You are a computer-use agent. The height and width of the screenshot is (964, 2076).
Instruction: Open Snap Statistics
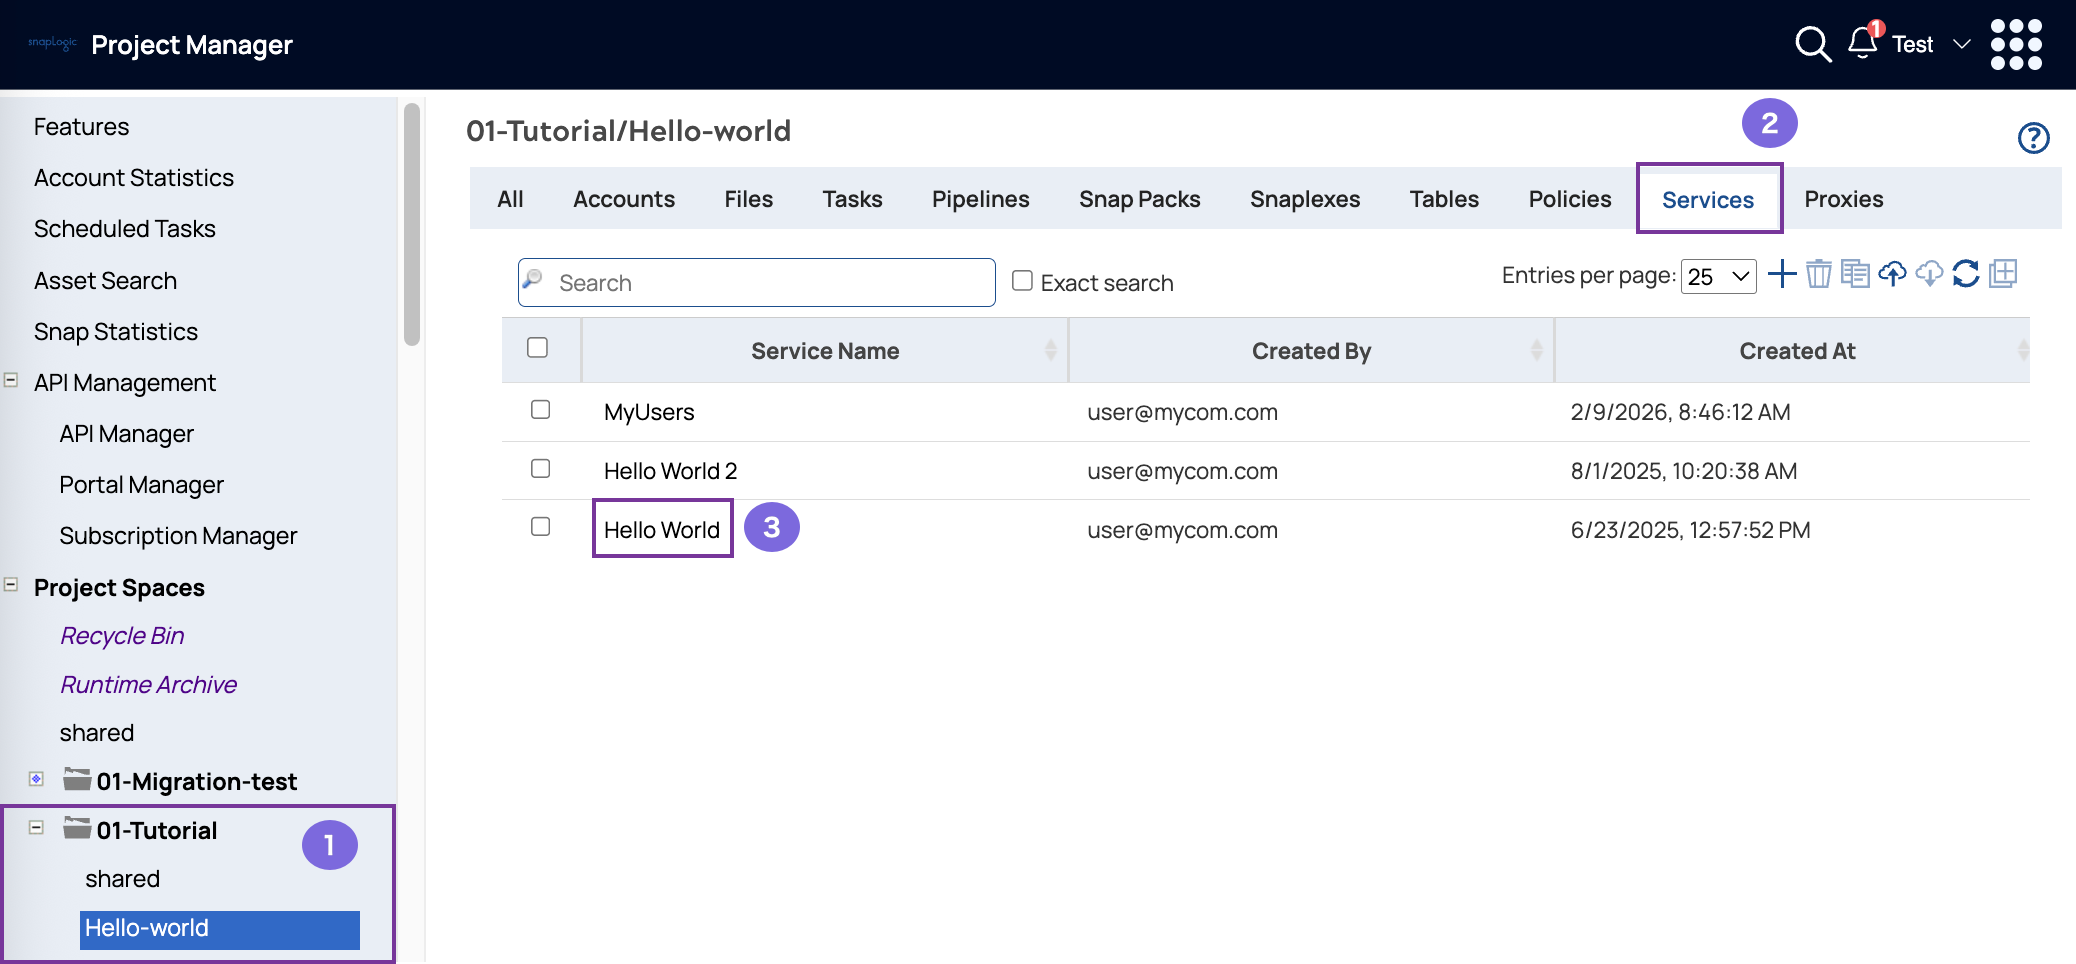coord(116,332)
